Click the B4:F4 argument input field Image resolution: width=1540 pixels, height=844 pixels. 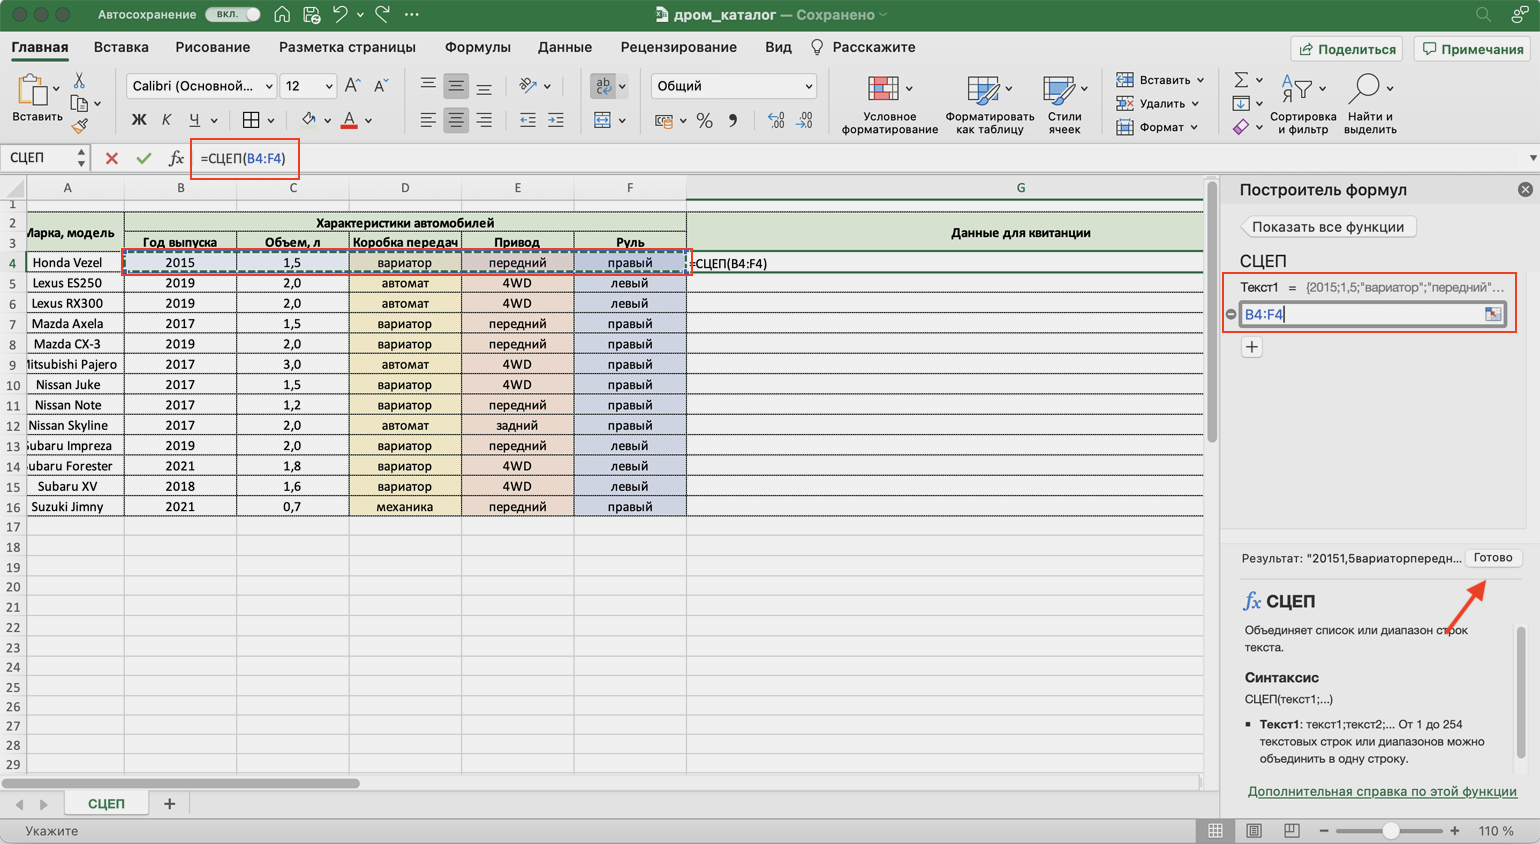[1360, 314]
